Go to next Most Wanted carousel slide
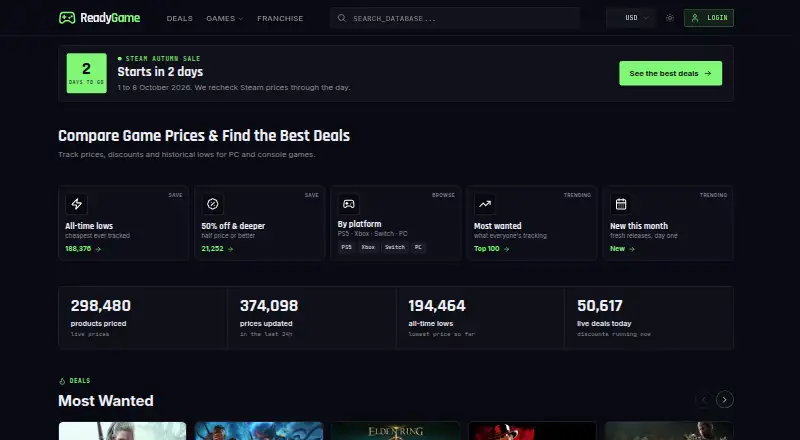 [724, 400]
